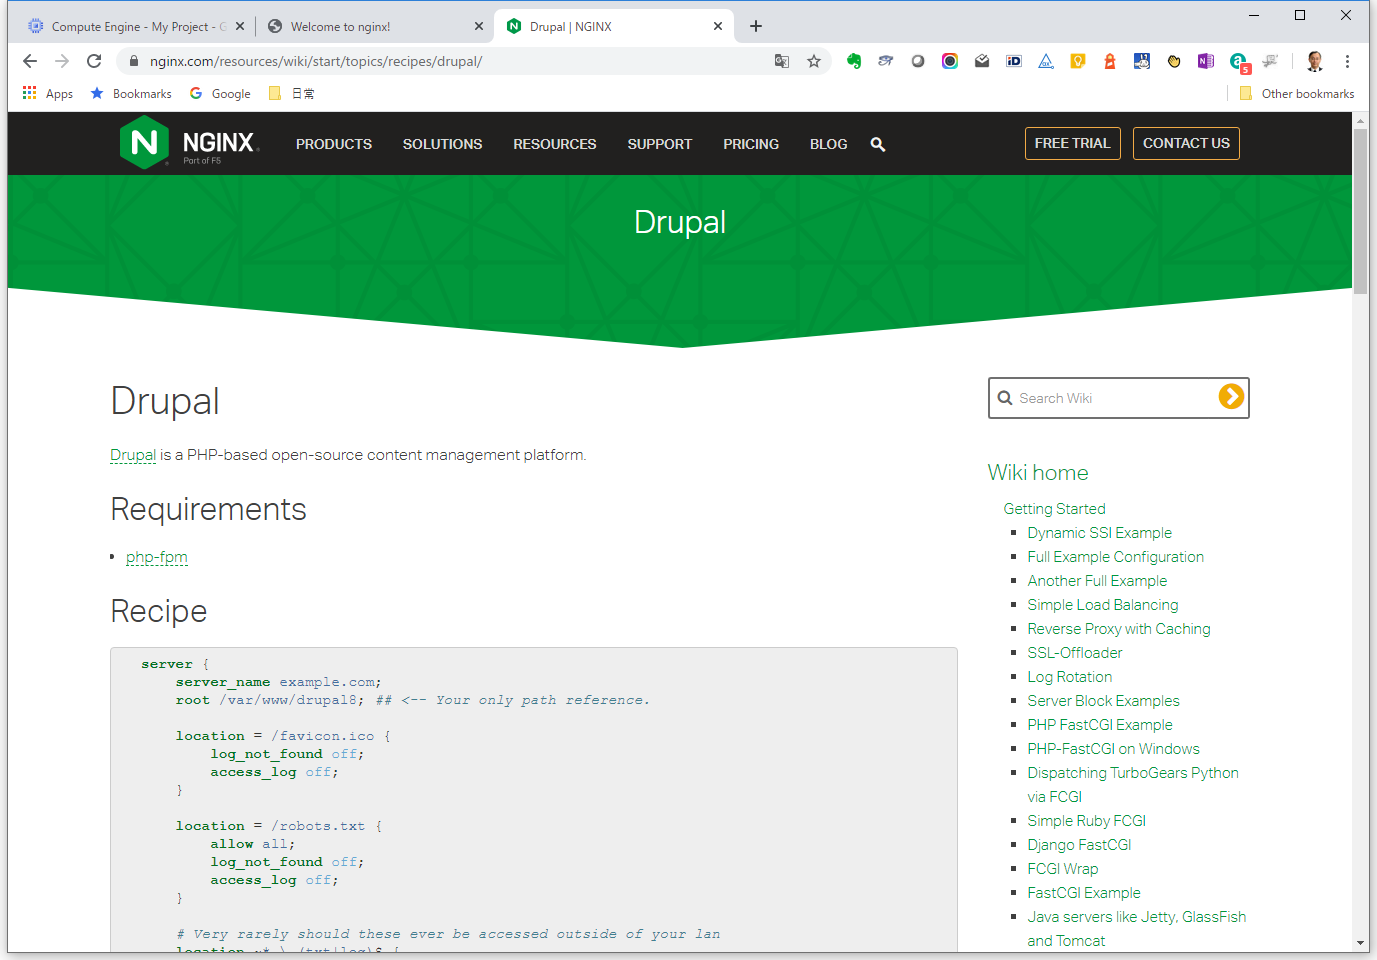Click the vertical page scrollbar thumb
1377x960 pixels.
pos(1360,210)
